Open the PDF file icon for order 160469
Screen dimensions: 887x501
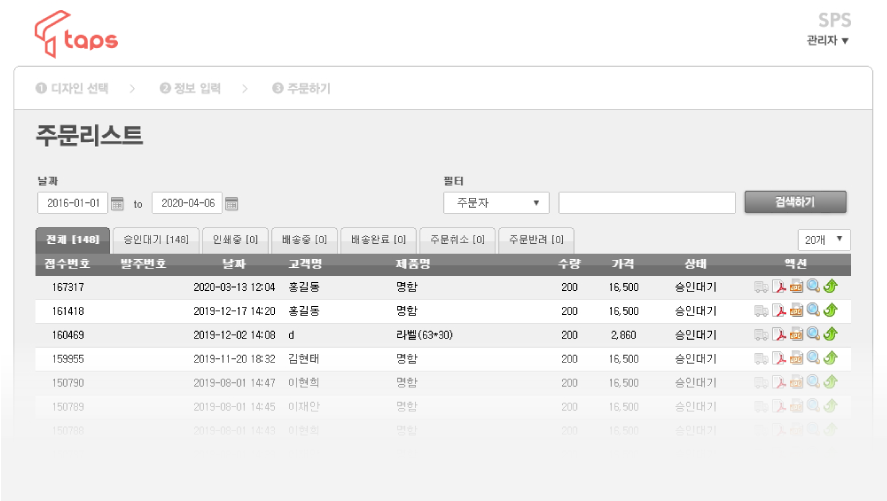[780, 334]
